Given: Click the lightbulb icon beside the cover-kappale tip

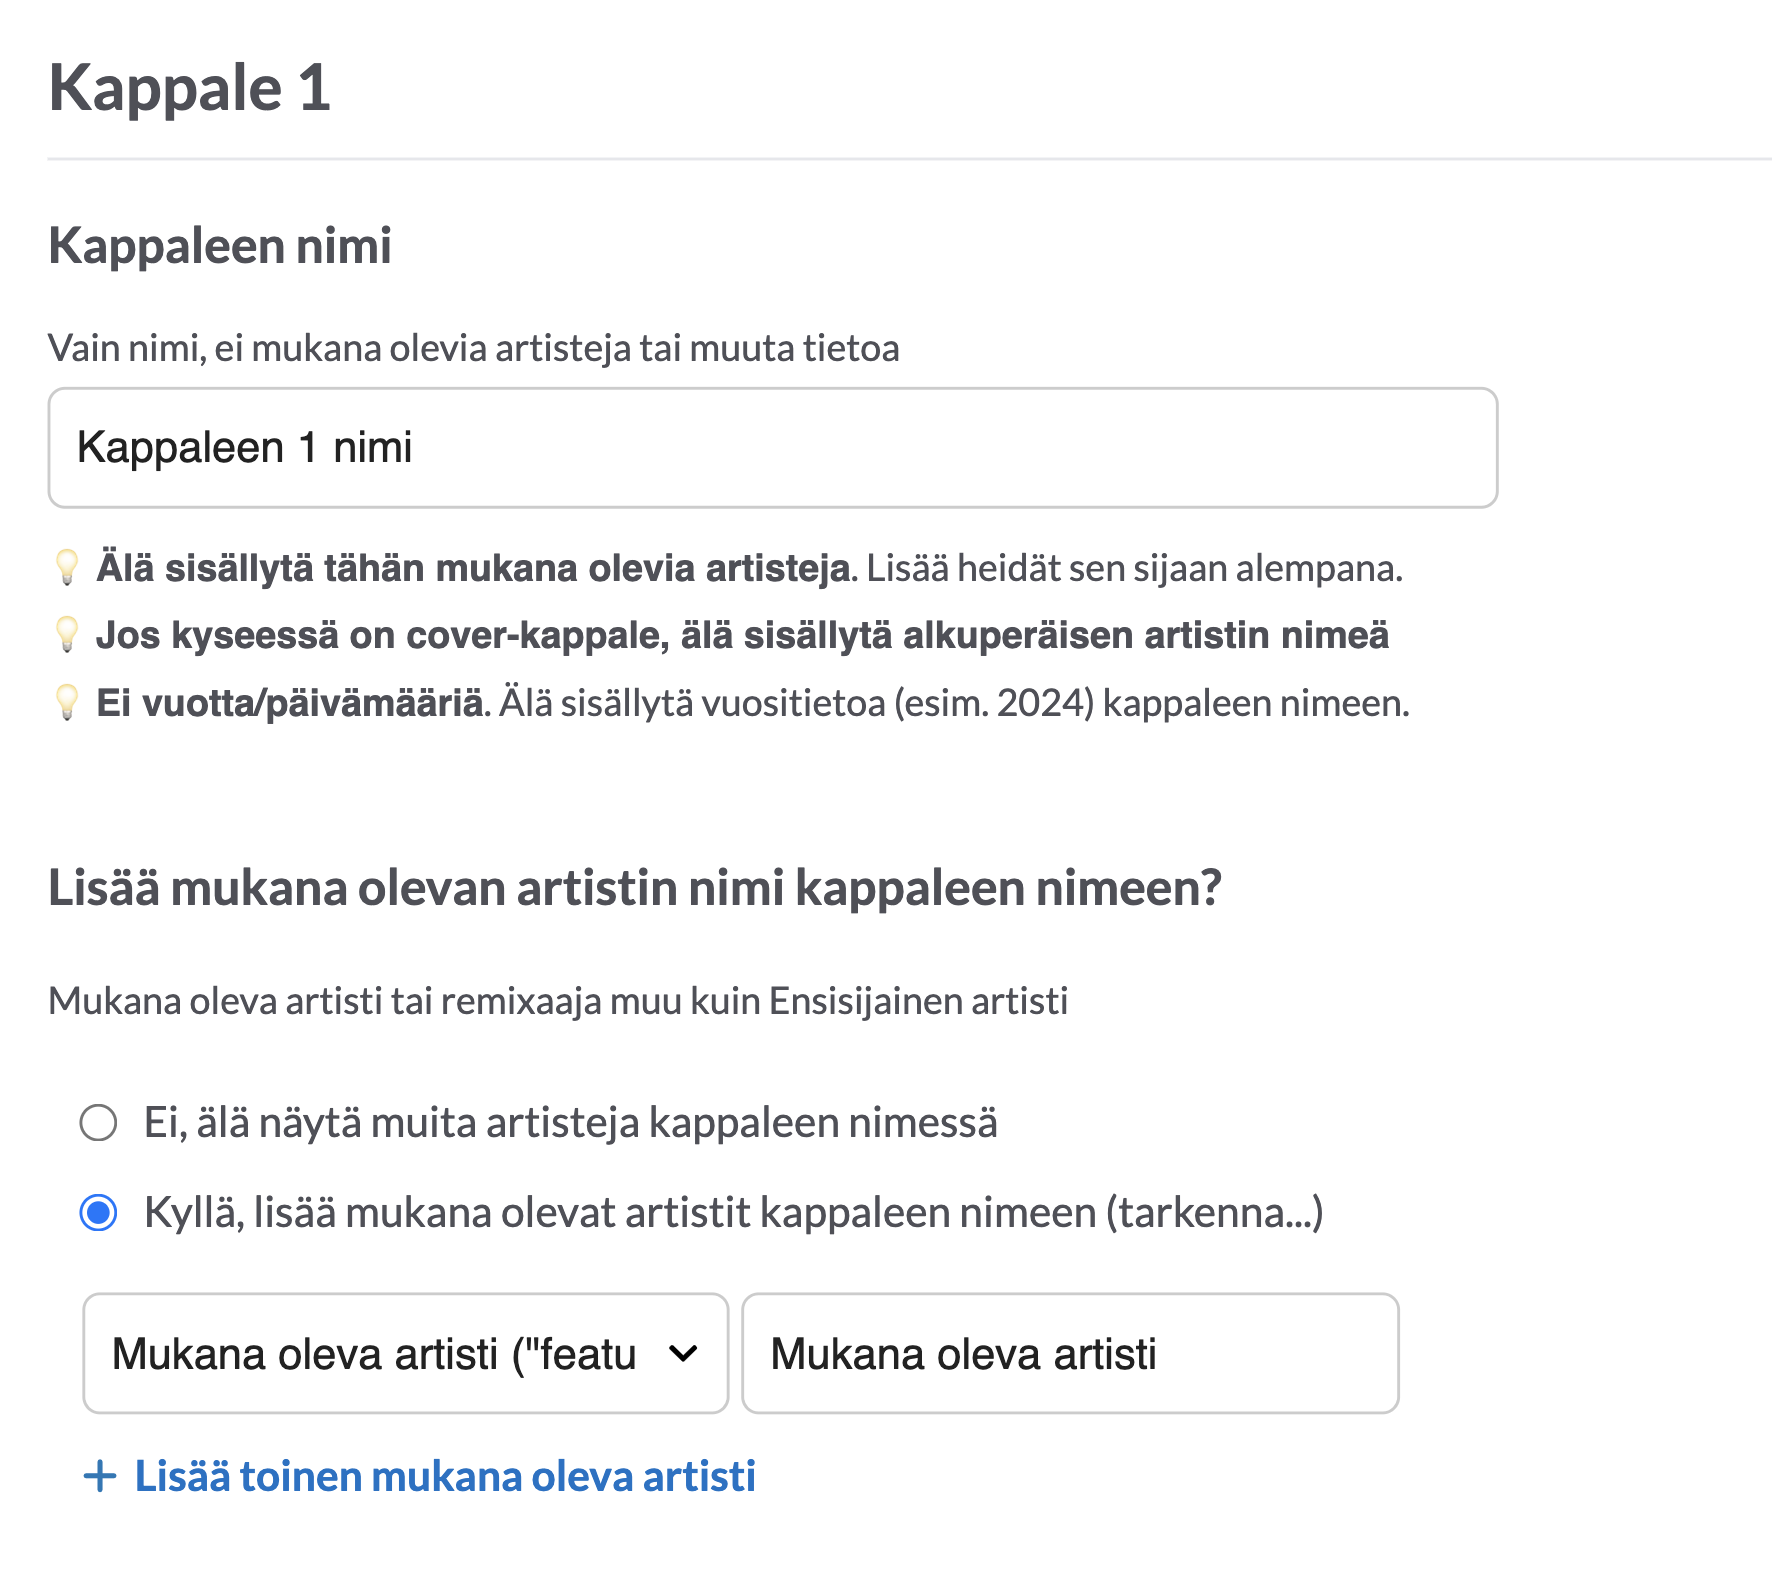Looking at the screenshot, I should (67, 635).
